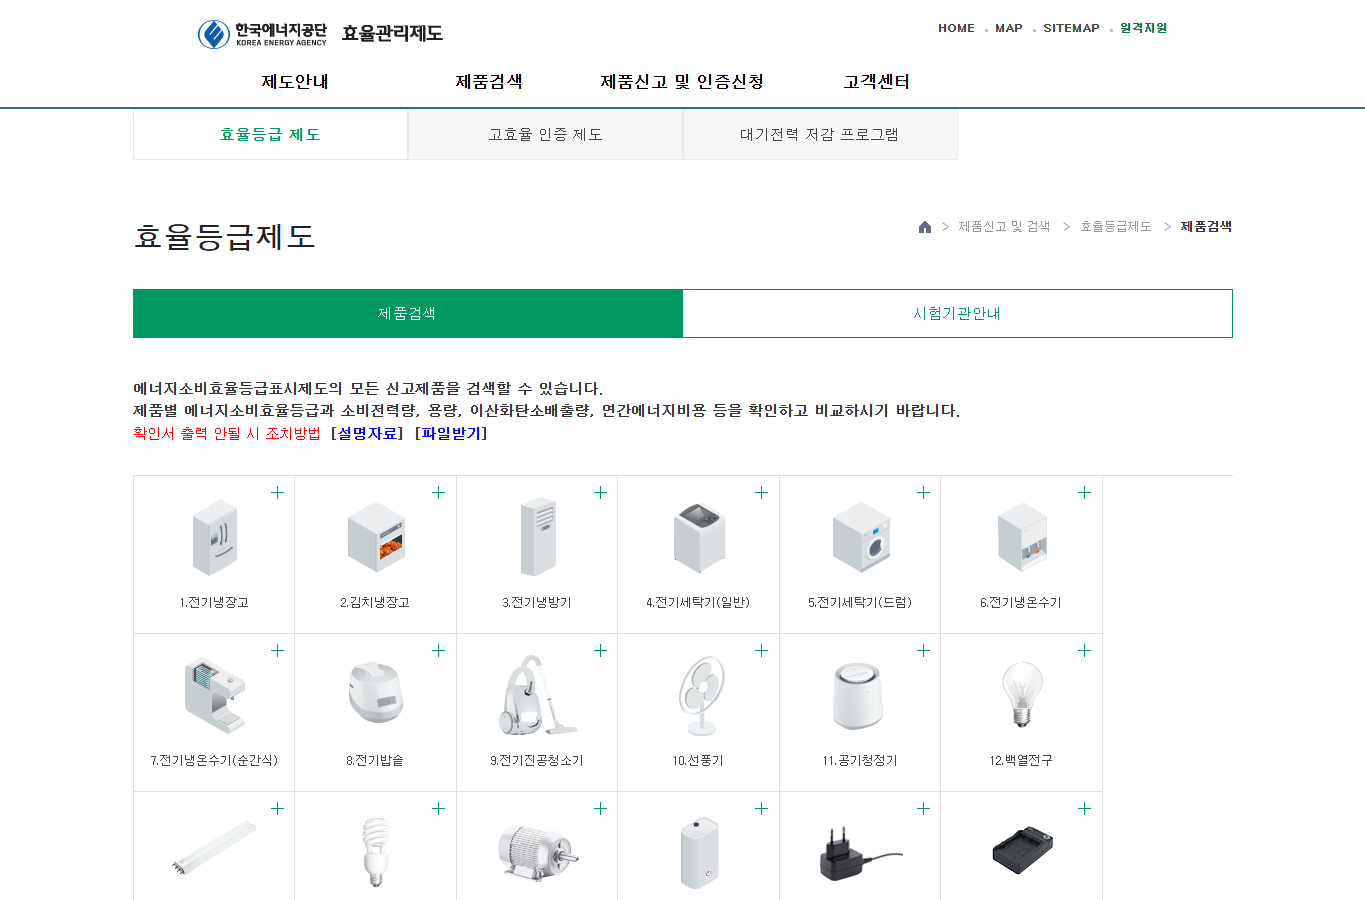The image size is (1365, 900).
Task: Select the white boiler product icon
Action: coord(699,853)
